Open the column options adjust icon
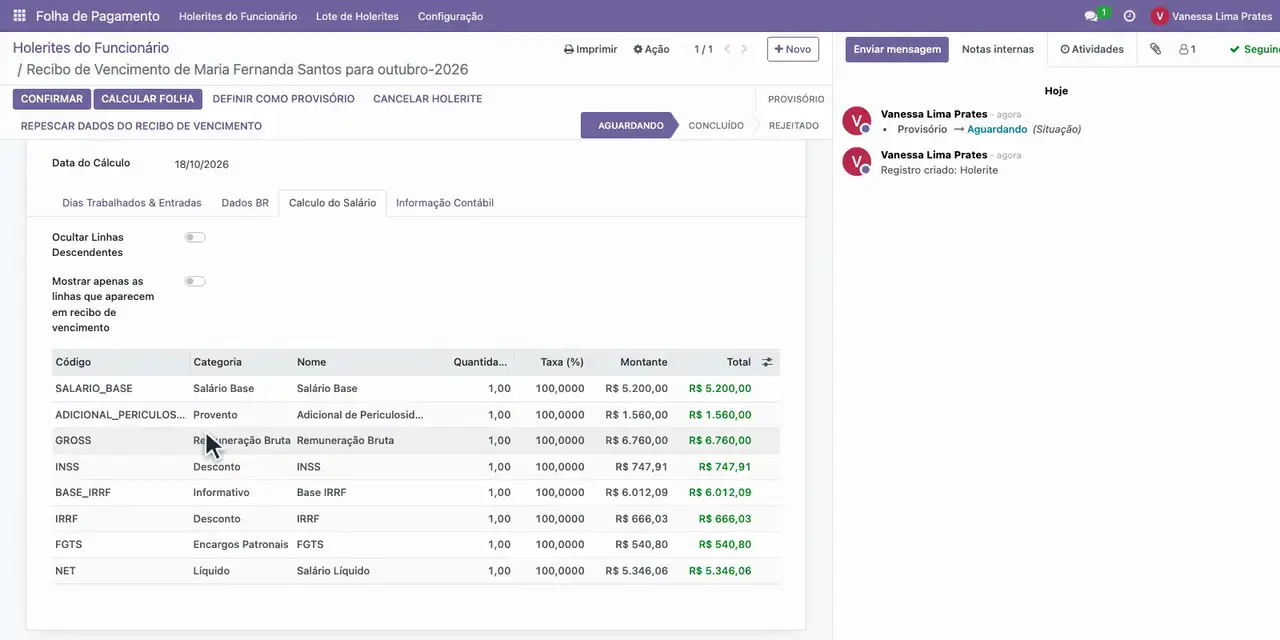Viewport: 1280px width, 640px height. (767, 362)
